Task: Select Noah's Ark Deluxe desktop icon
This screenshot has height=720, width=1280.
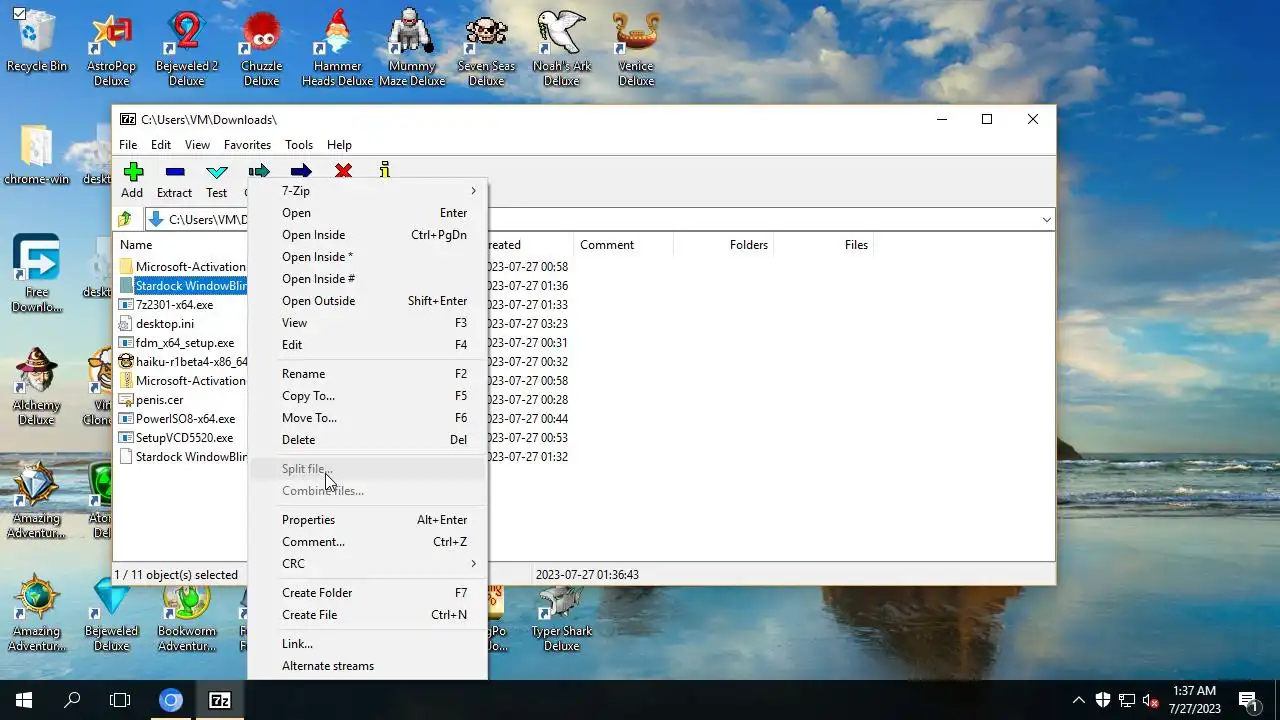Action: click(x=562, y=48)
